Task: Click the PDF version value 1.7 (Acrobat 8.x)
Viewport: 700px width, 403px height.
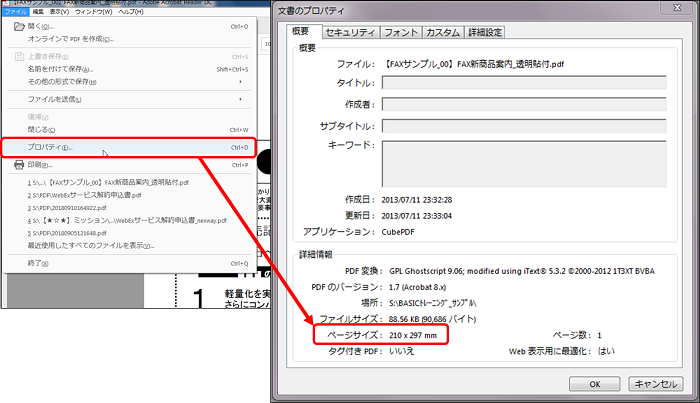Action: (x=417, y=287)
